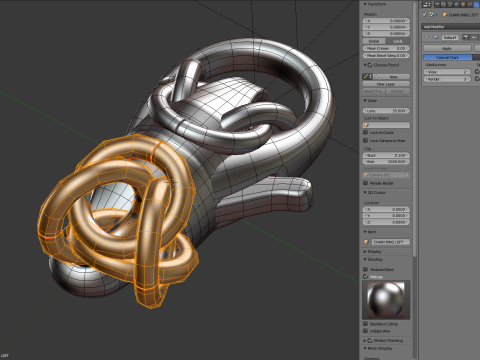Click the Convert grease pencil button

coord(397,91)
